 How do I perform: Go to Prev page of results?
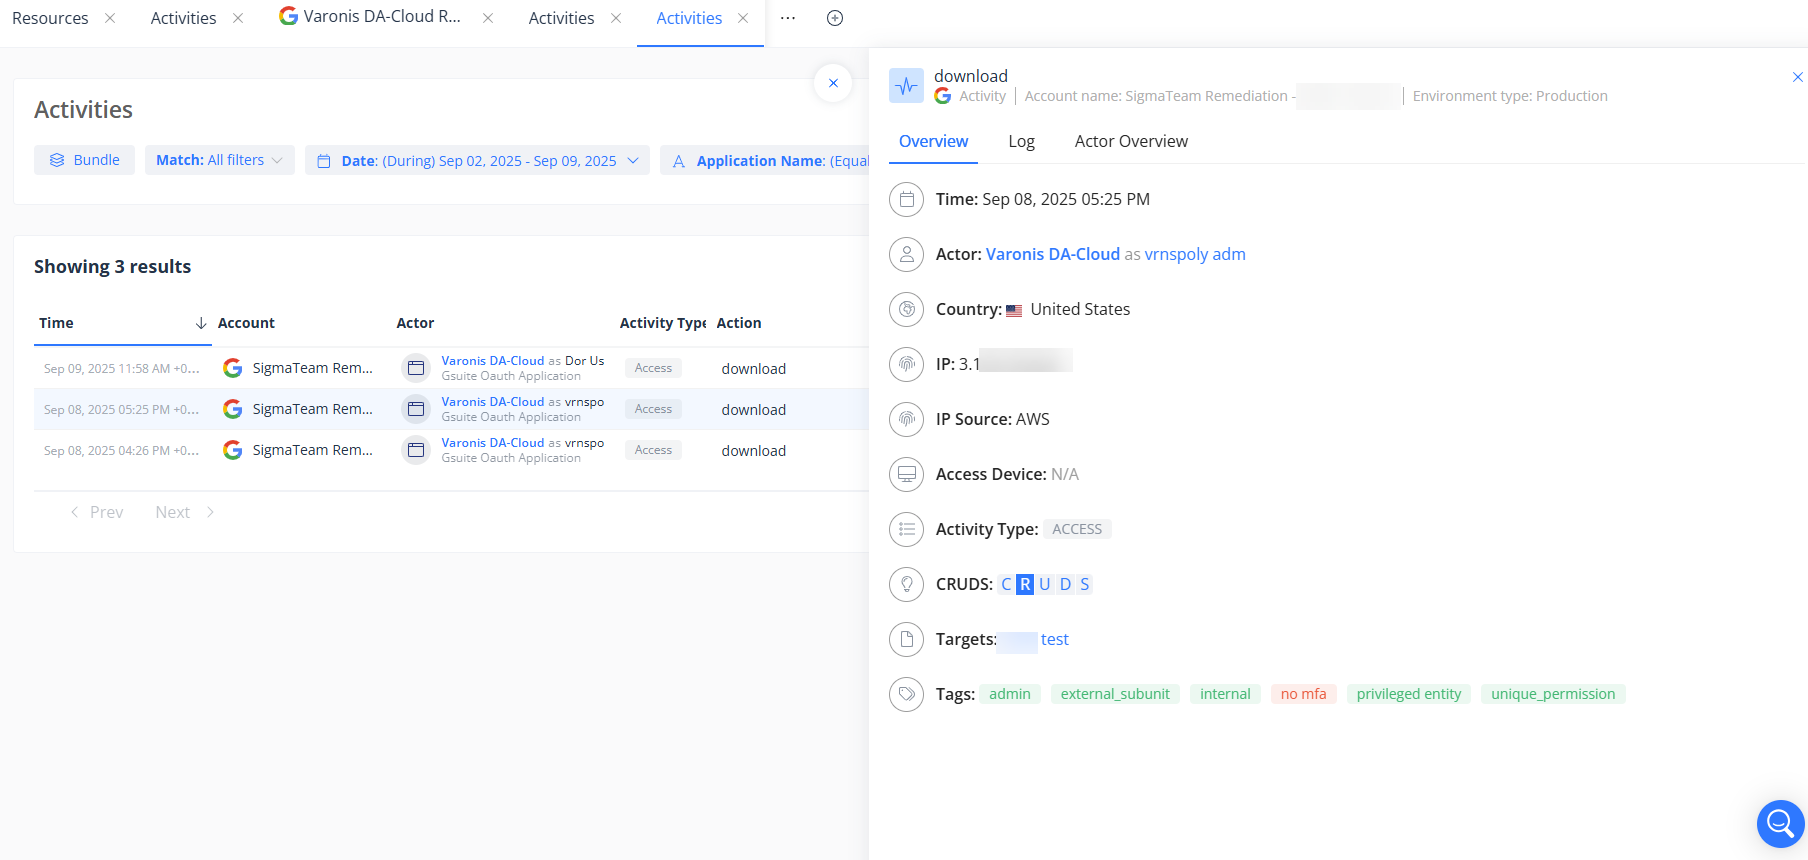click(x=97, y=512)
